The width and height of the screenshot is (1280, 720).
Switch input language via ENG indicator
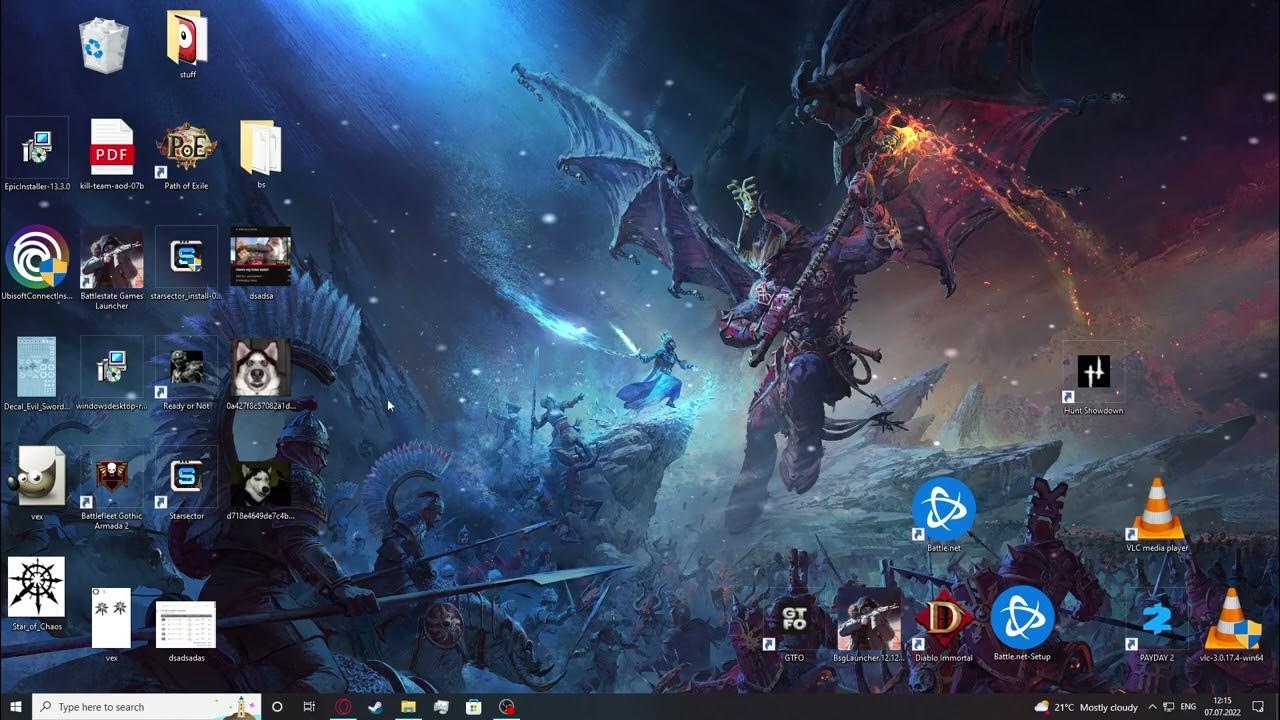1189,707
